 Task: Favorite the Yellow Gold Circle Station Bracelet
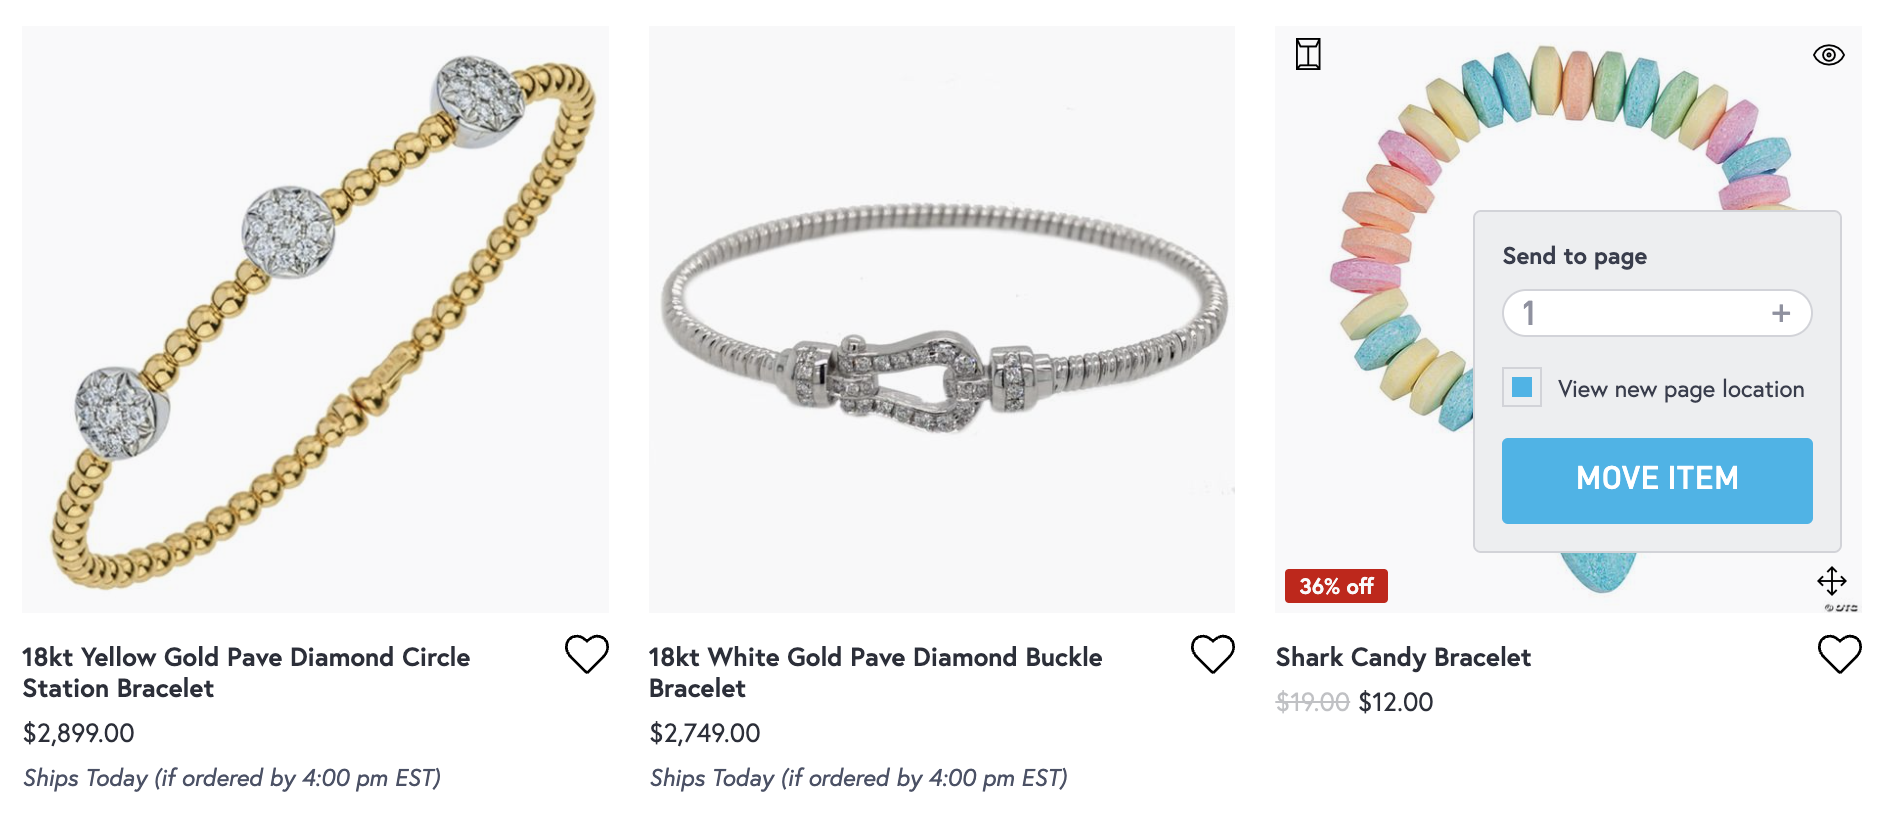586,654
